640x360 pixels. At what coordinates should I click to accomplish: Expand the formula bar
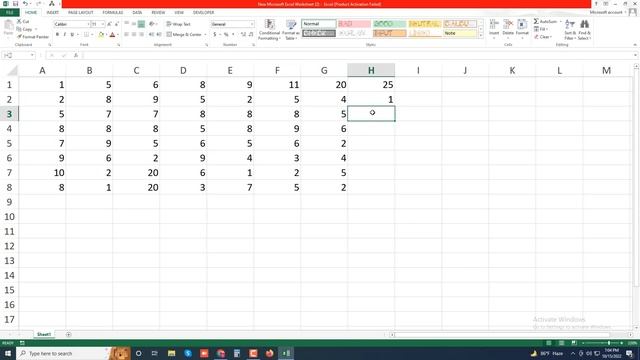tap(636, 55)
